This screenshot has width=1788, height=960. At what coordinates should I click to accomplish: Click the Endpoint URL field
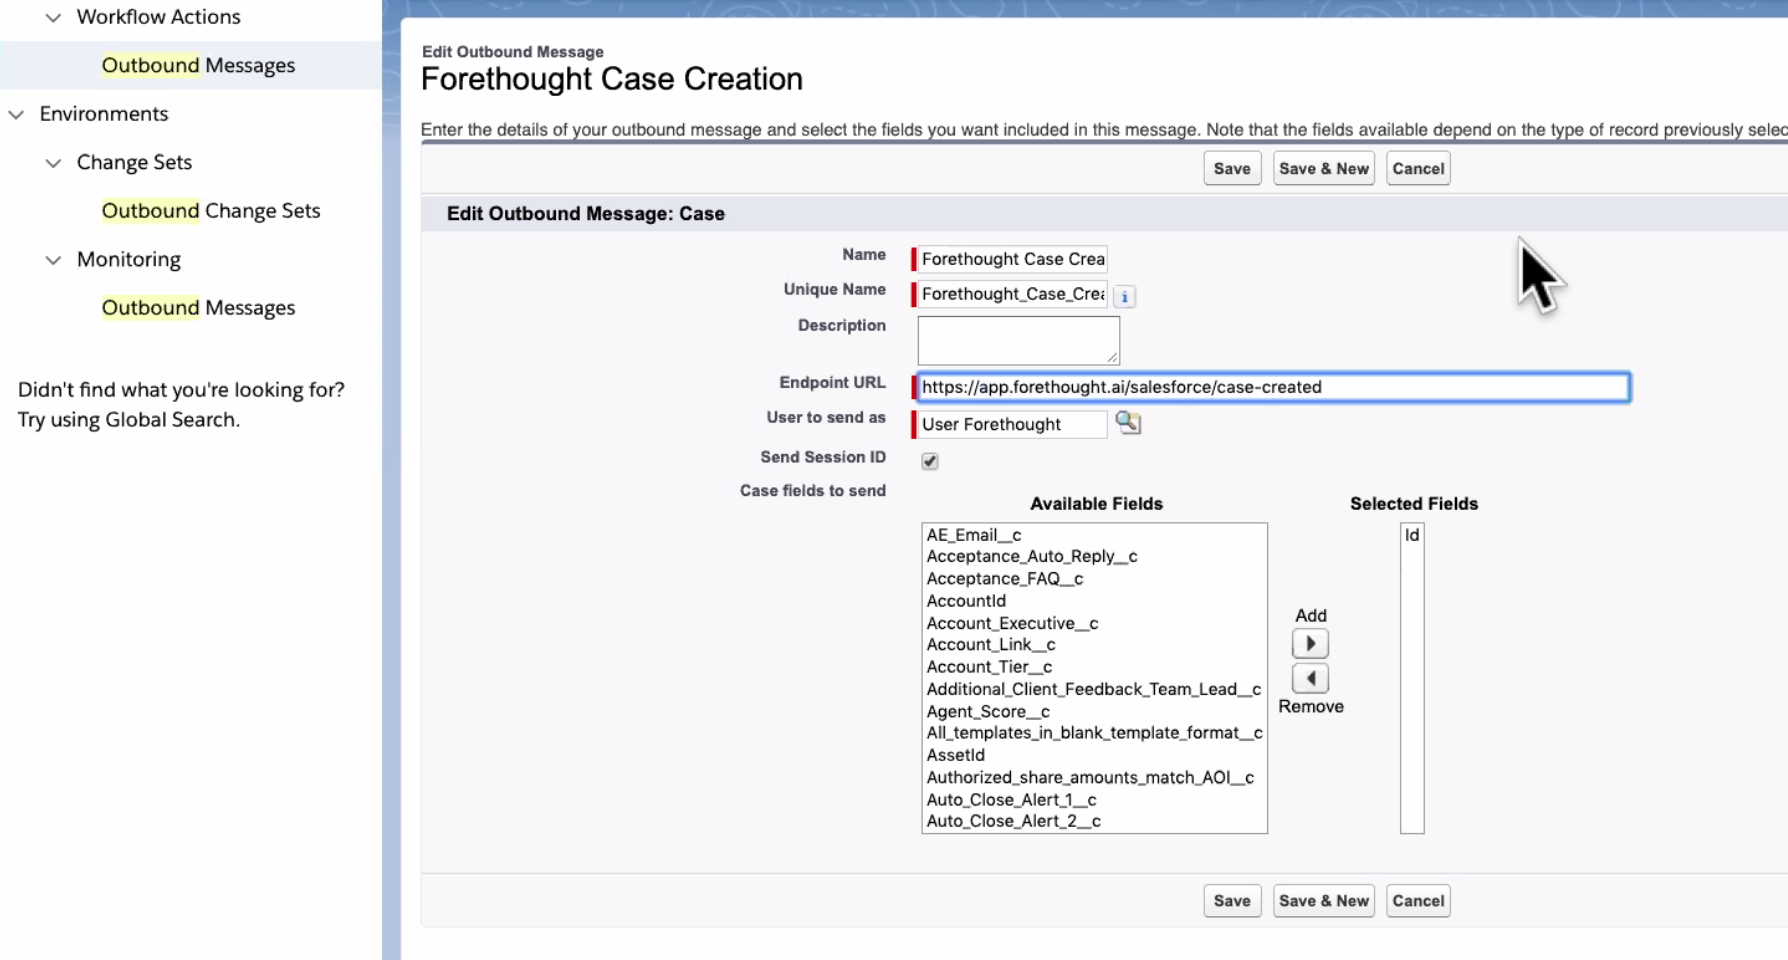coord(1273,387)
